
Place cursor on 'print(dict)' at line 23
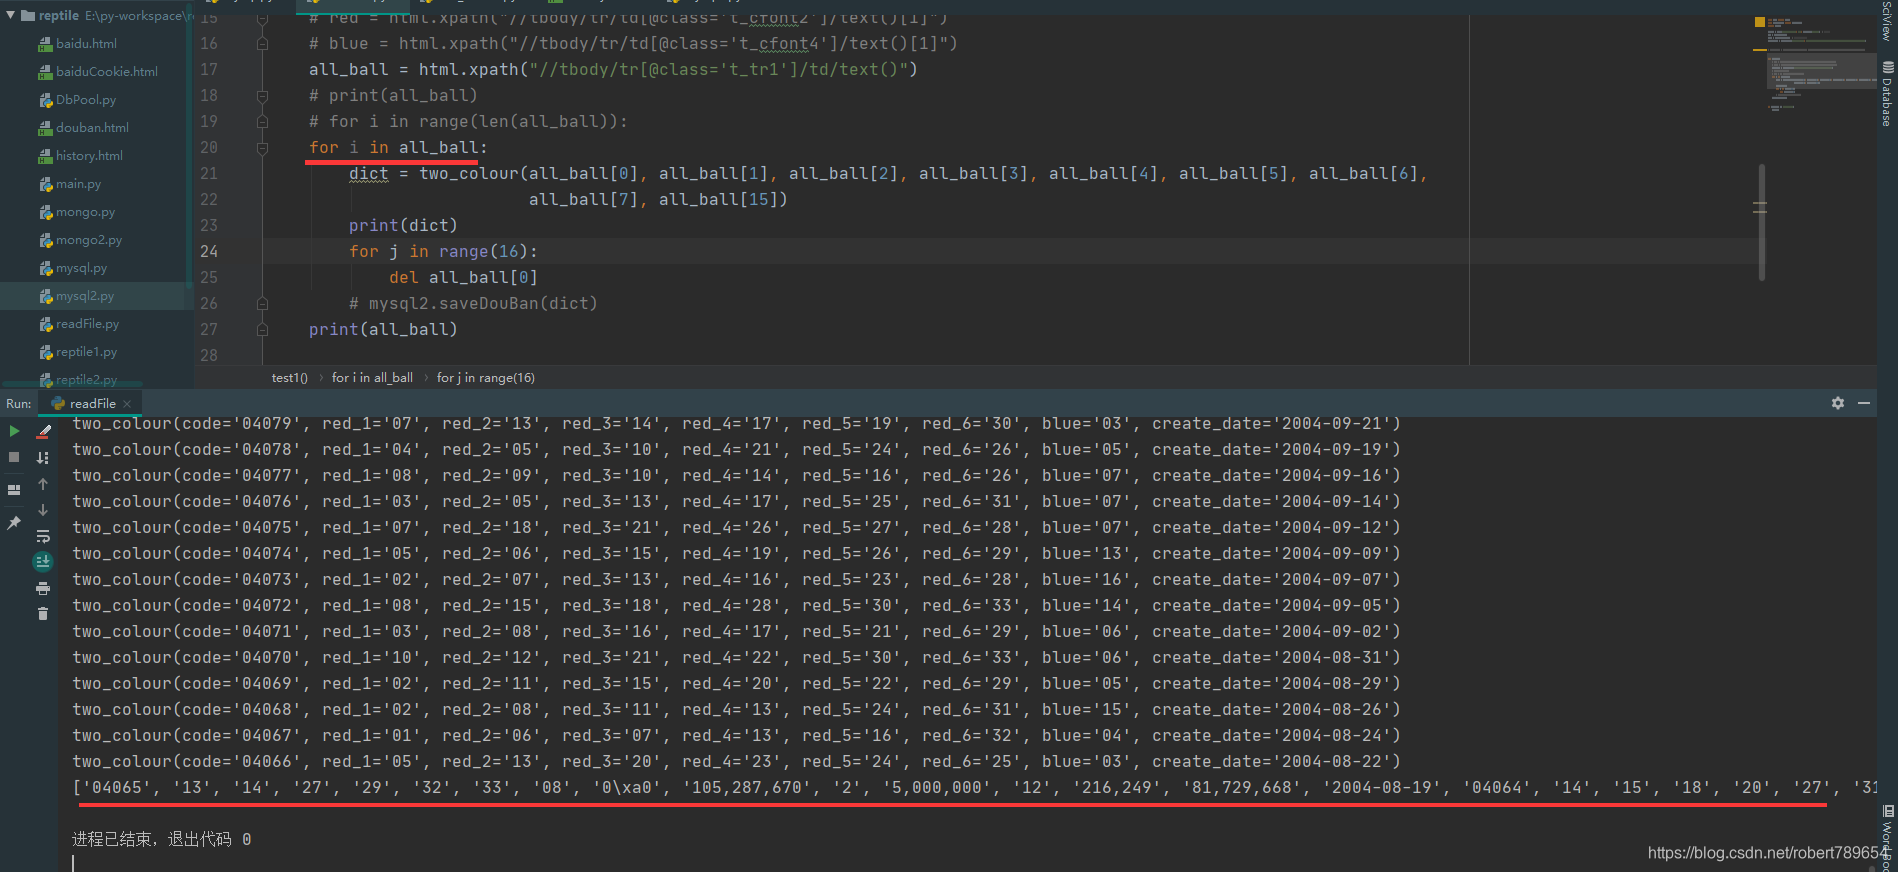403,226
